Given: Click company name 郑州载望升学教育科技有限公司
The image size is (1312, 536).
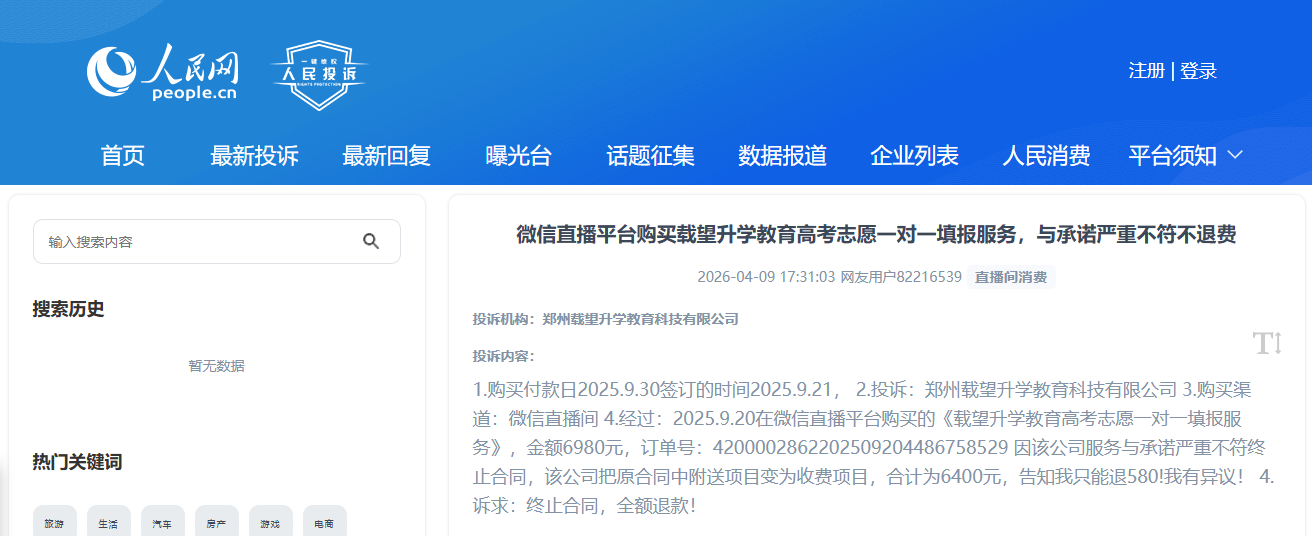Looking at the screenshot, I should pyautogui.click(x=640, y=319).
